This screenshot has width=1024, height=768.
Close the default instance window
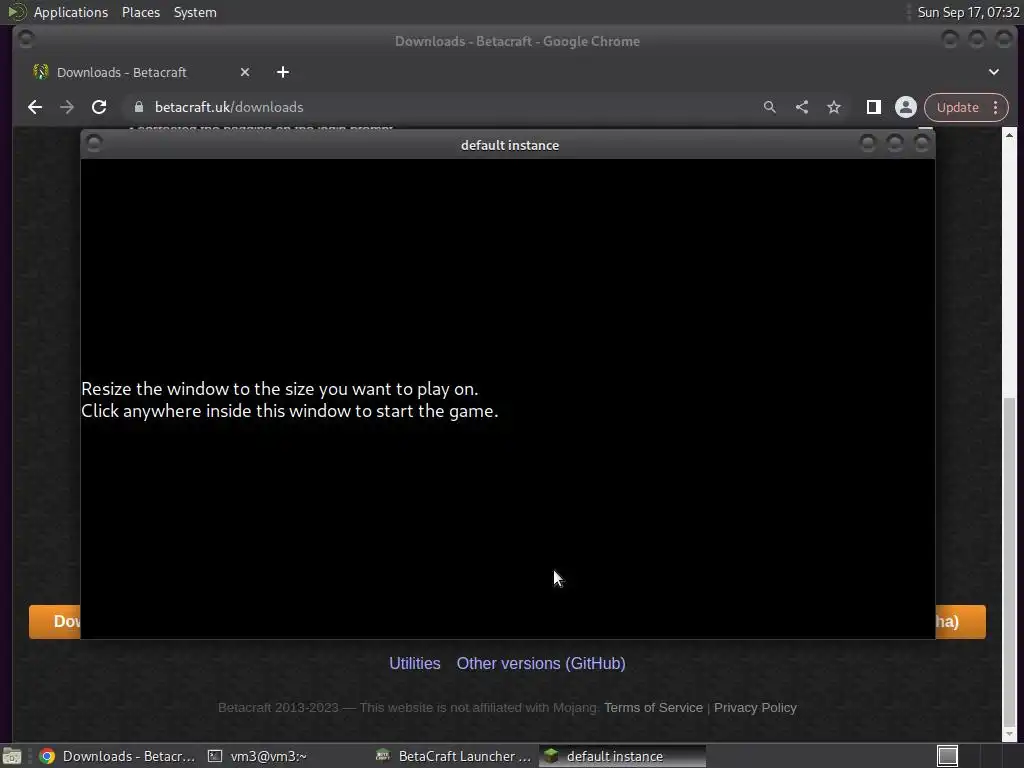[x=922, y=143]
